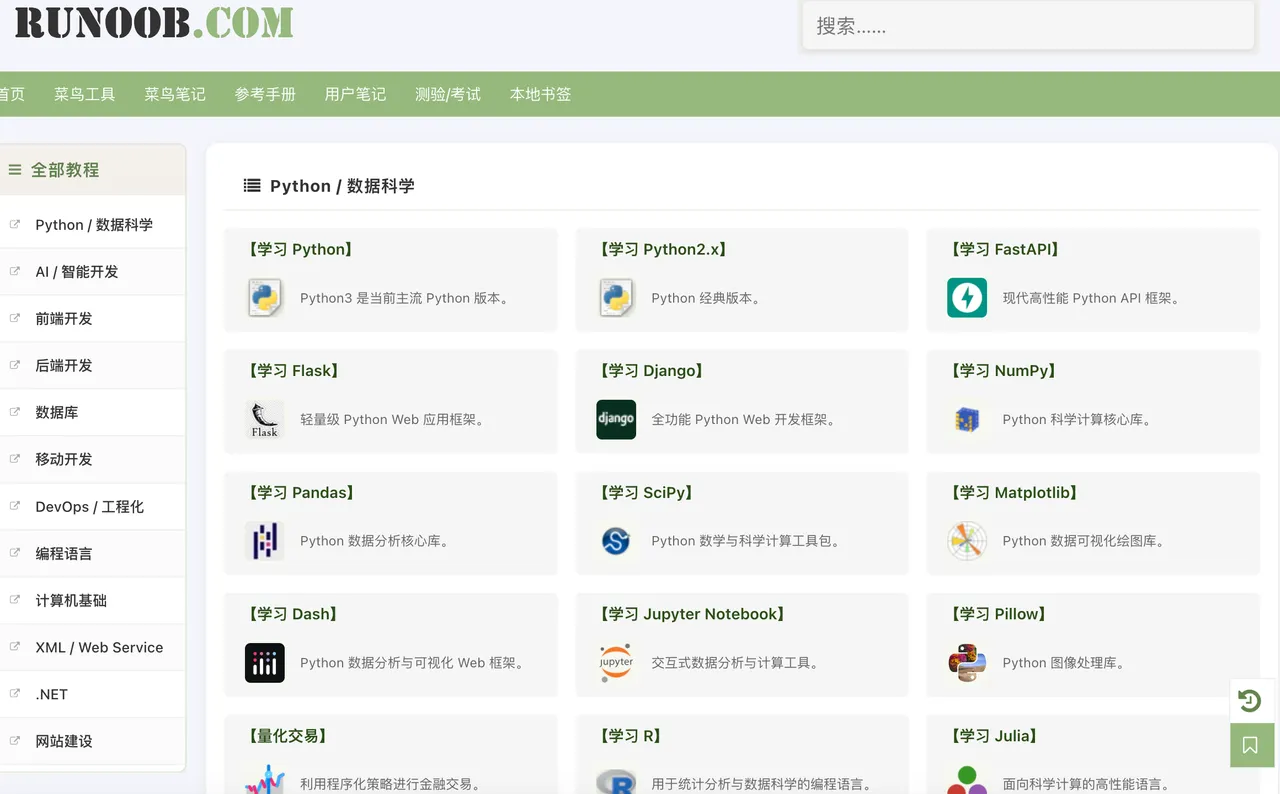Open the 本地书签 navigation item
Image resolution: width=1280 pixels, height=794 pixels.
[541, 94]
